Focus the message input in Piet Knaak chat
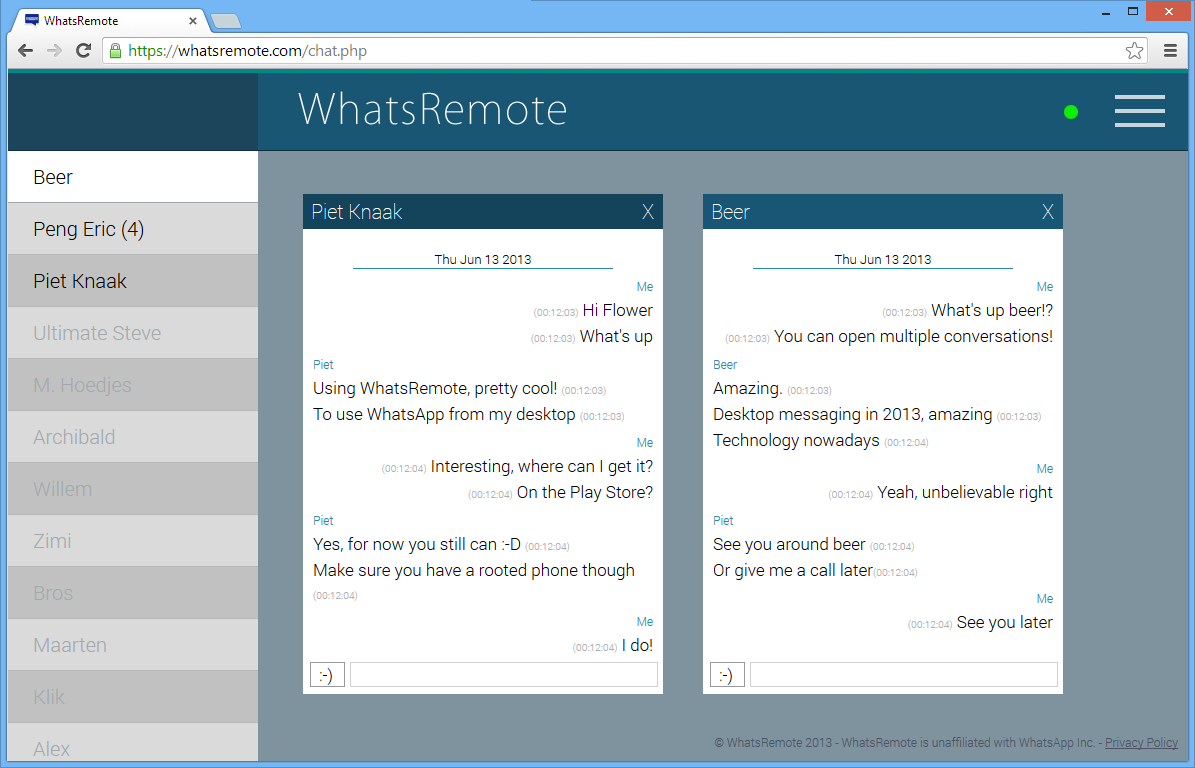Image resolution: width=1195 pixels, height=768 pixels. click(504, 675)
